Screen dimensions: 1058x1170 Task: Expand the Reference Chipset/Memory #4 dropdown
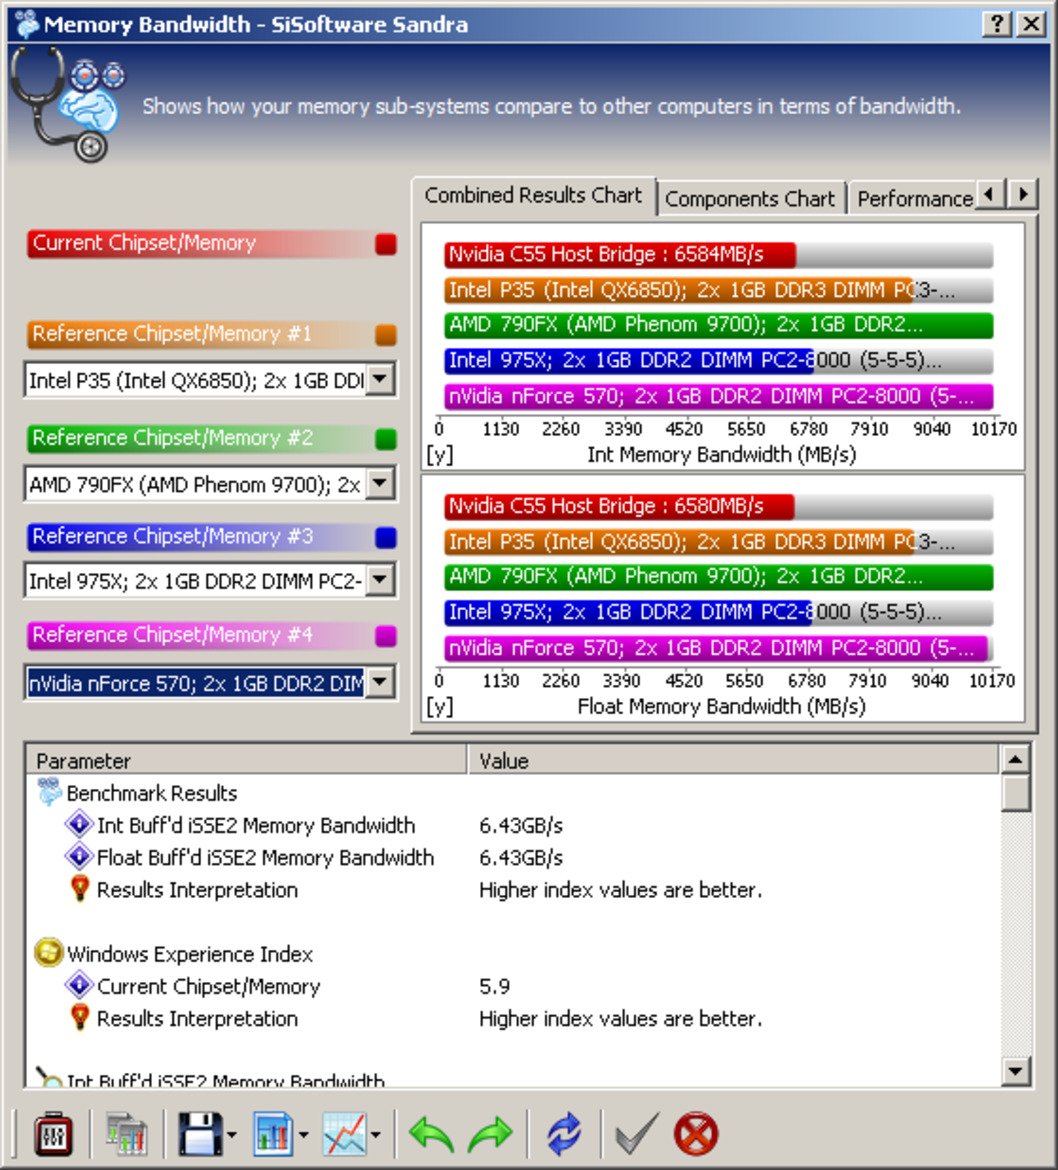(x=380, y=681)
